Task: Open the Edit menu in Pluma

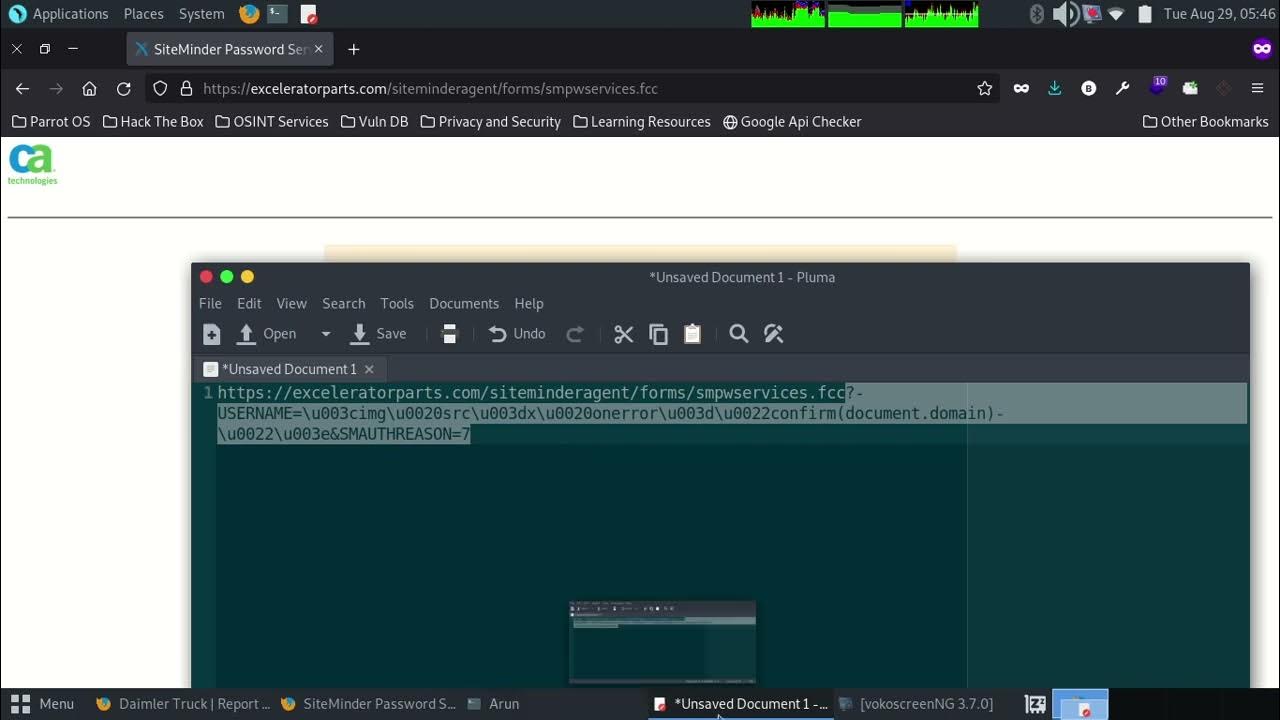Action: click(x=249, y=303)
